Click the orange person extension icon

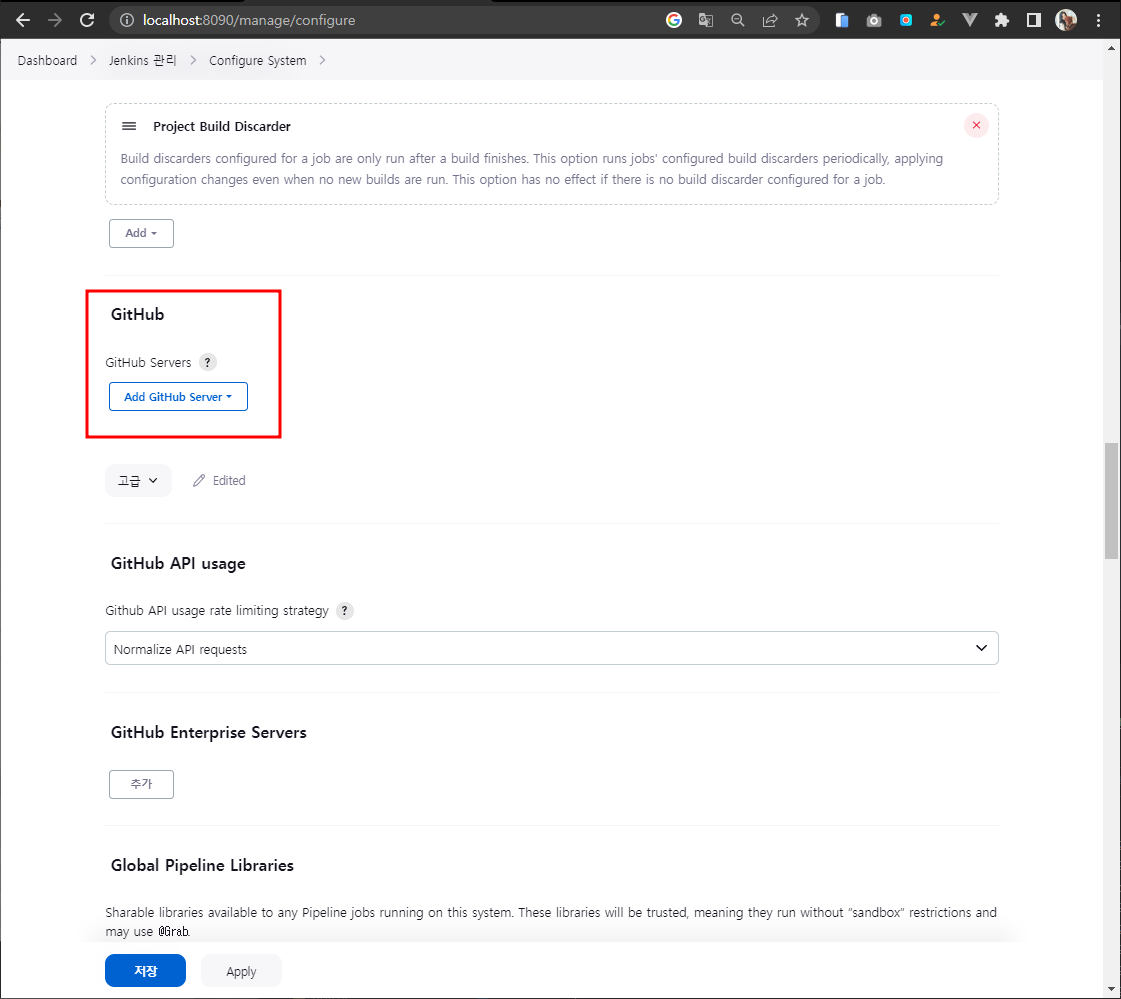click(x=937, y=20)
